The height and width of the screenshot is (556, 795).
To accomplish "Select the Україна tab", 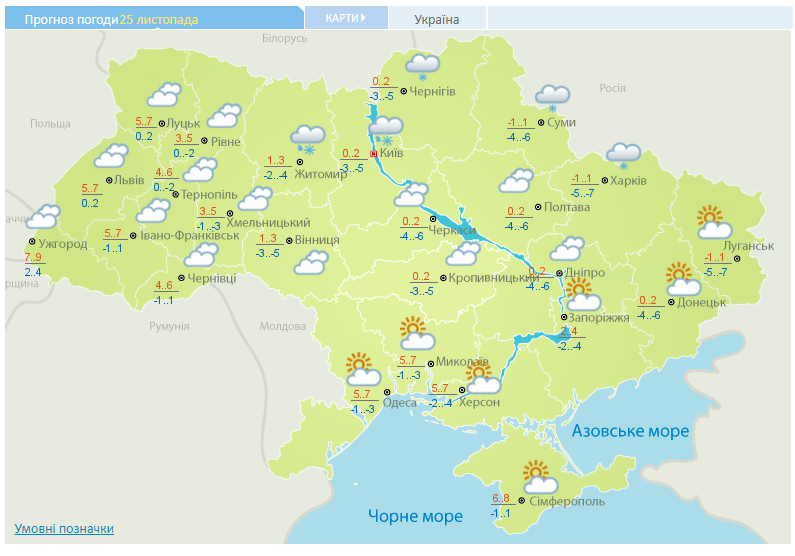I will (x=436, y=19).
